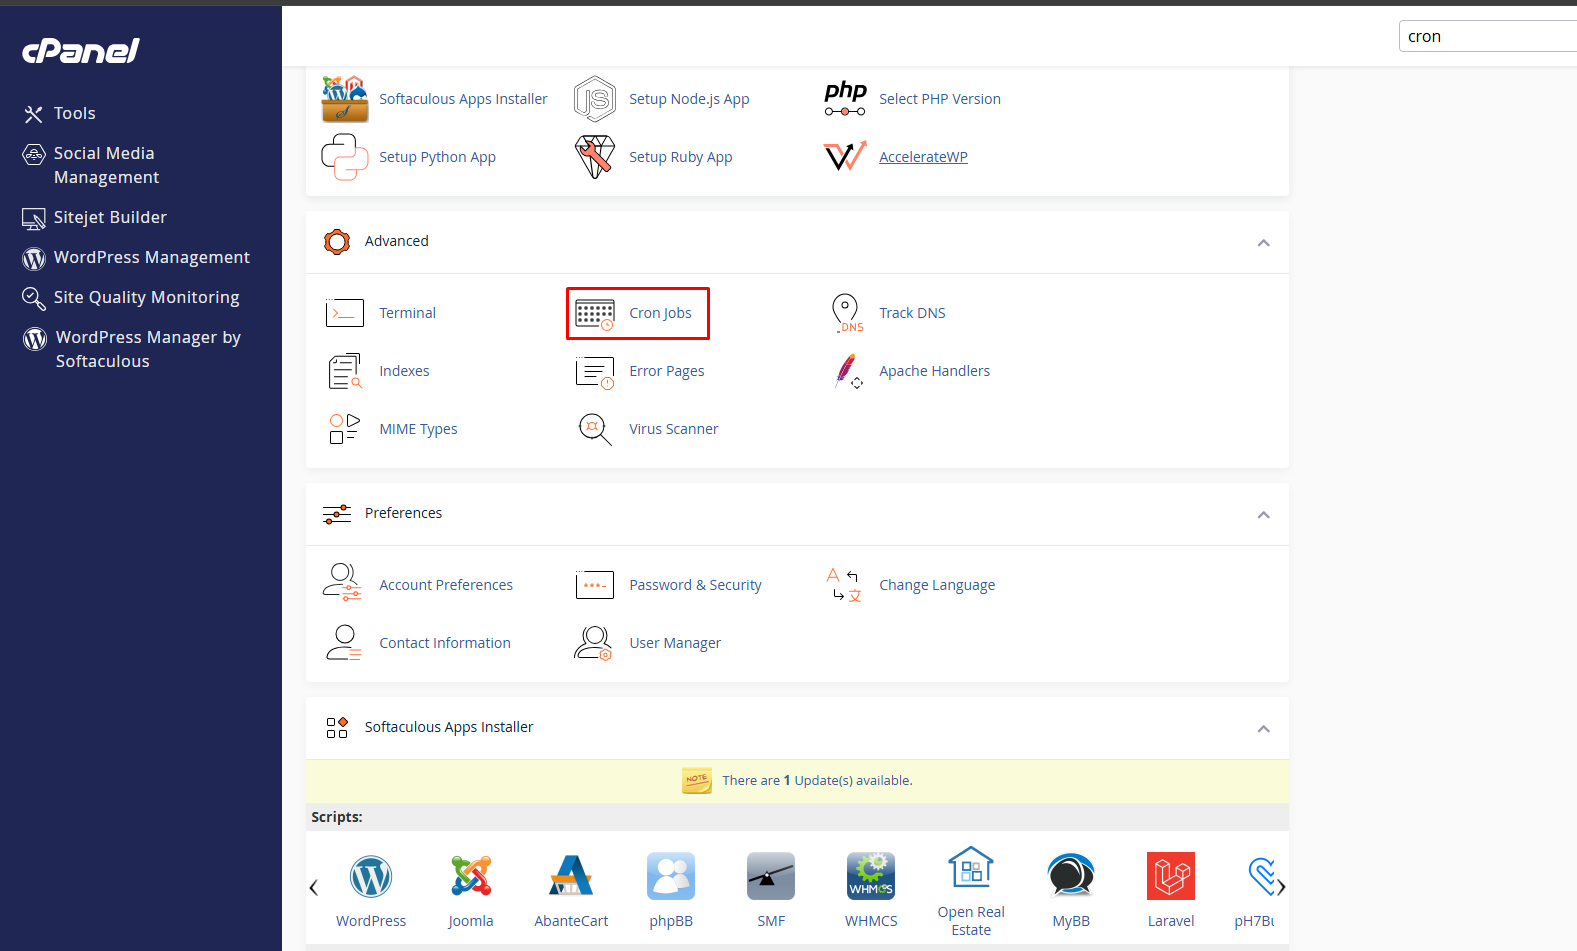
Task: Click the Advanced section gear icon
Action: 337,242
